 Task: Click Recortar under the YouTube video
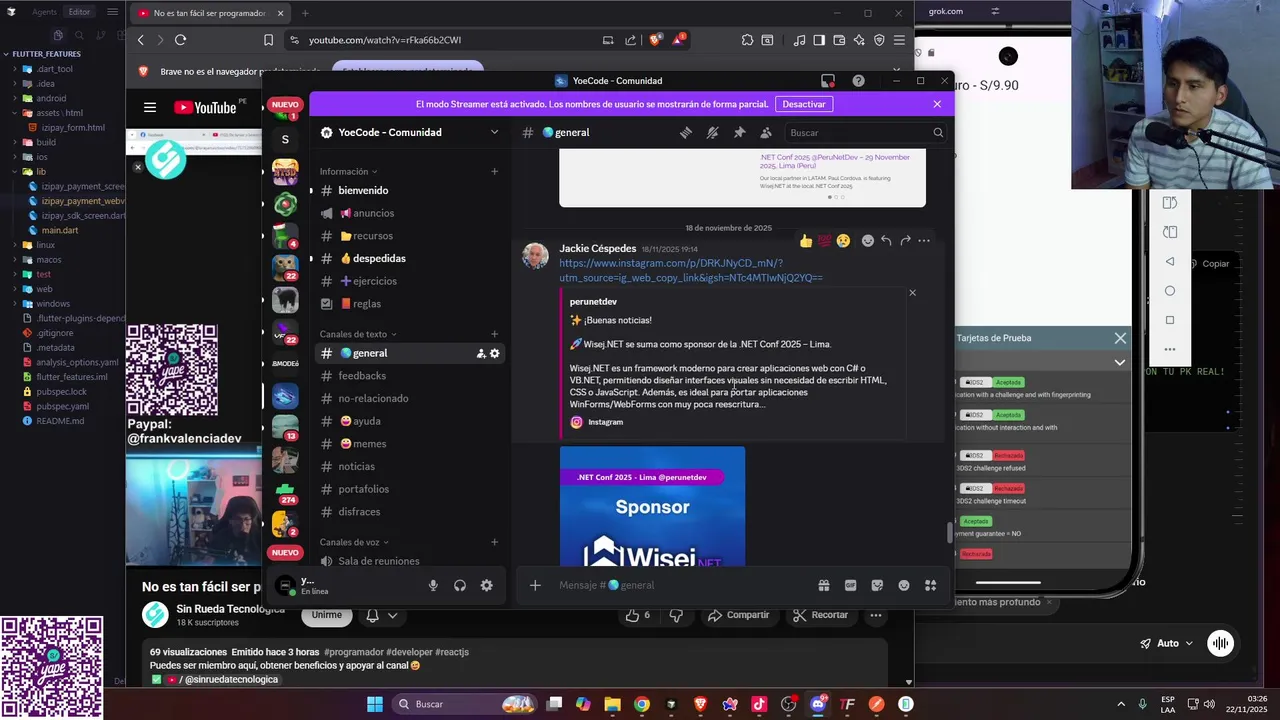pos(820,615)
